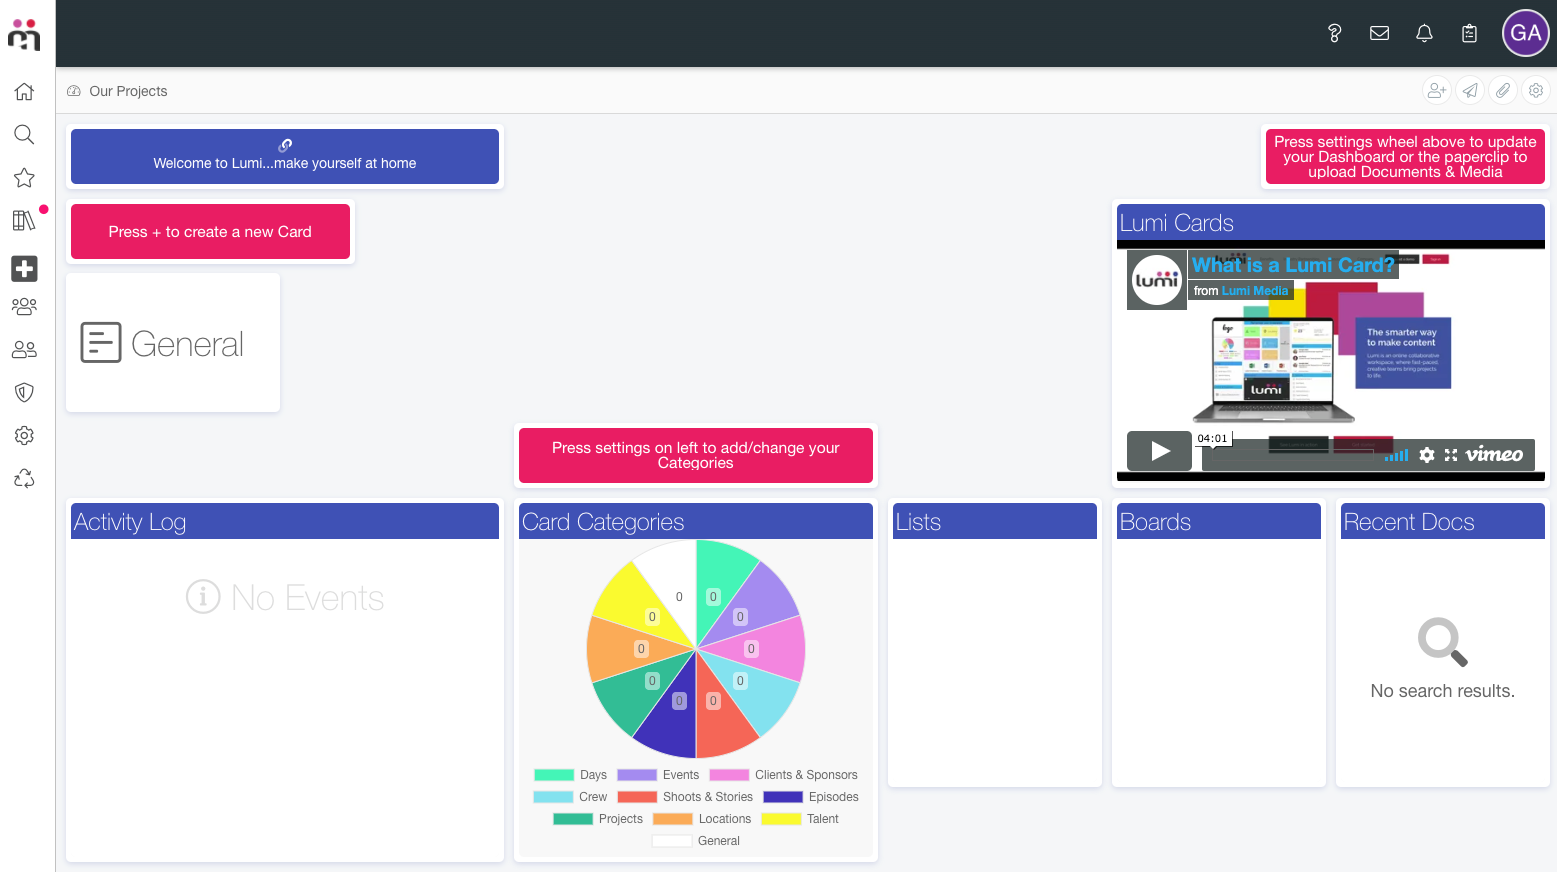Open the Contacts two-person icon

click(24, 349)
